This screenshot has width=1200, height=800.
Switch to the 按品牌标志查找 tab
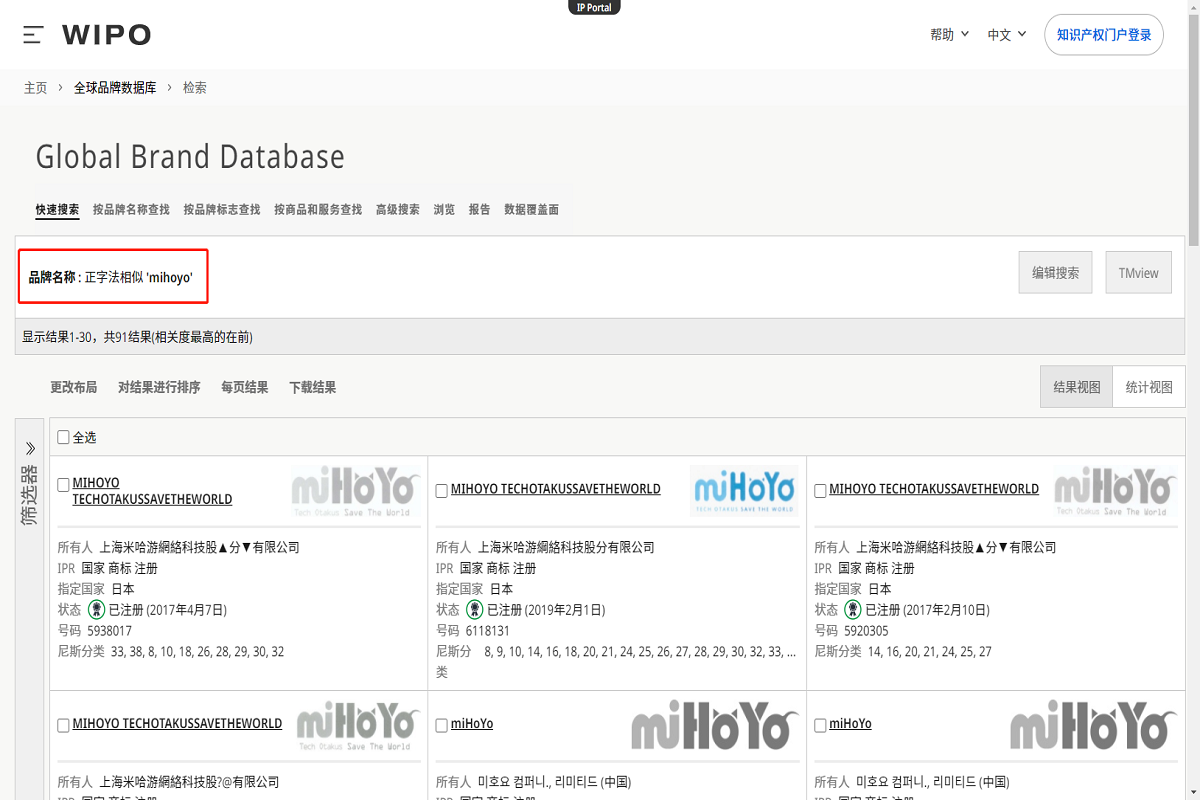tap(222, 210)
